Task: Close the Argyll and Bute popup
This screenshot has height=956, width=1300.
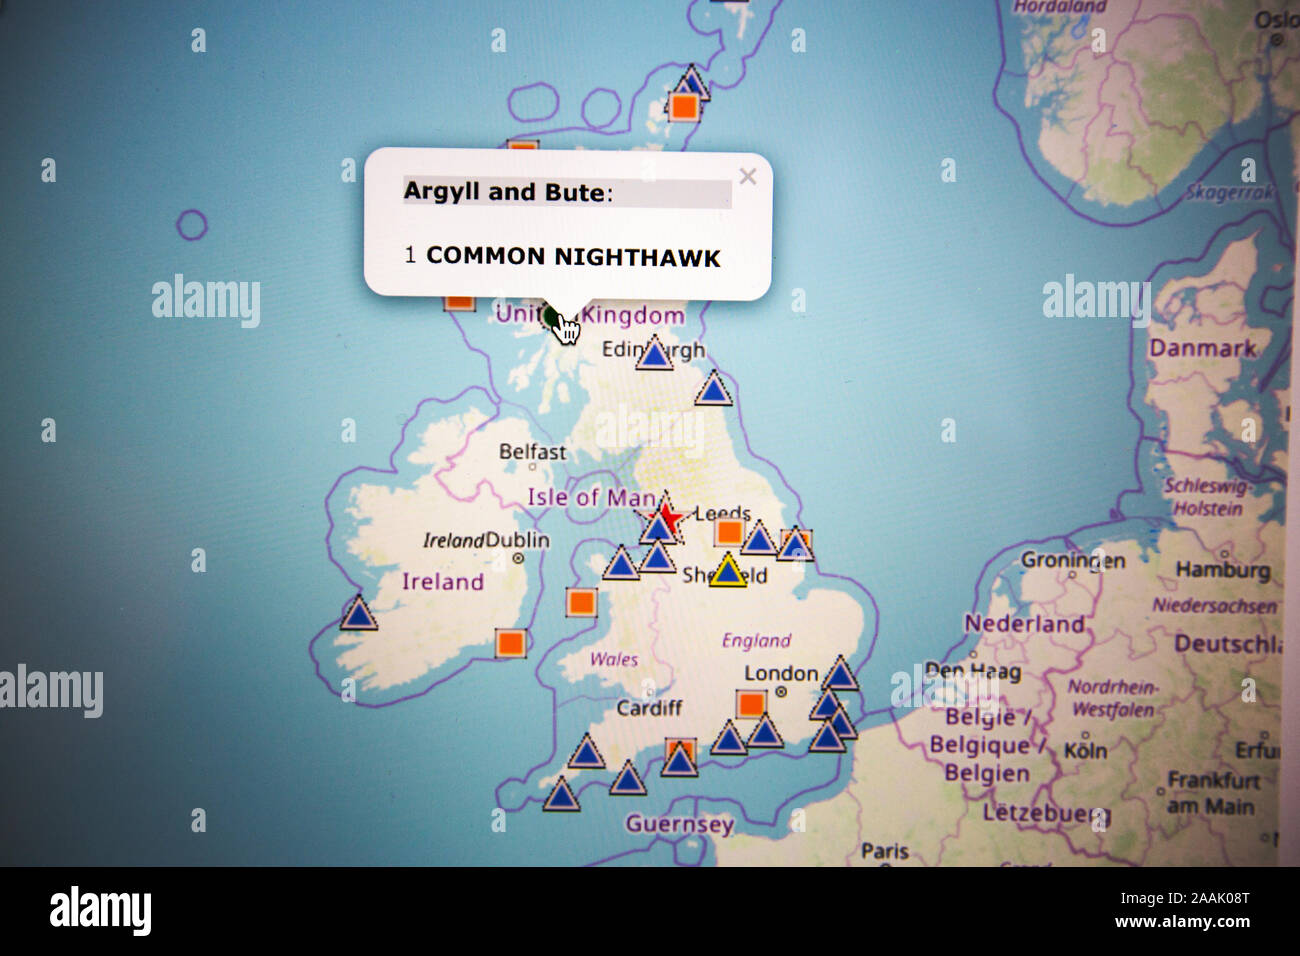Action: click(747, 177)
